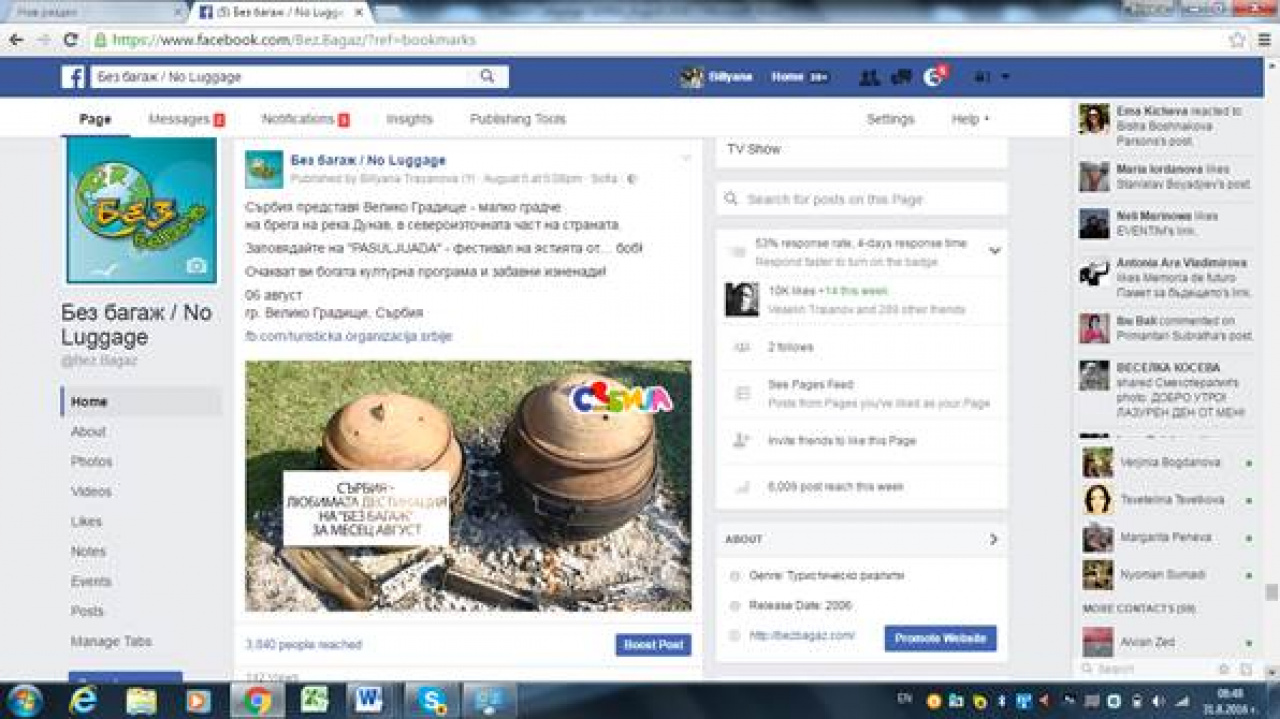Bookmark this page with the star
This screenshot has height=719, width=1280.
click(1238, 40)
